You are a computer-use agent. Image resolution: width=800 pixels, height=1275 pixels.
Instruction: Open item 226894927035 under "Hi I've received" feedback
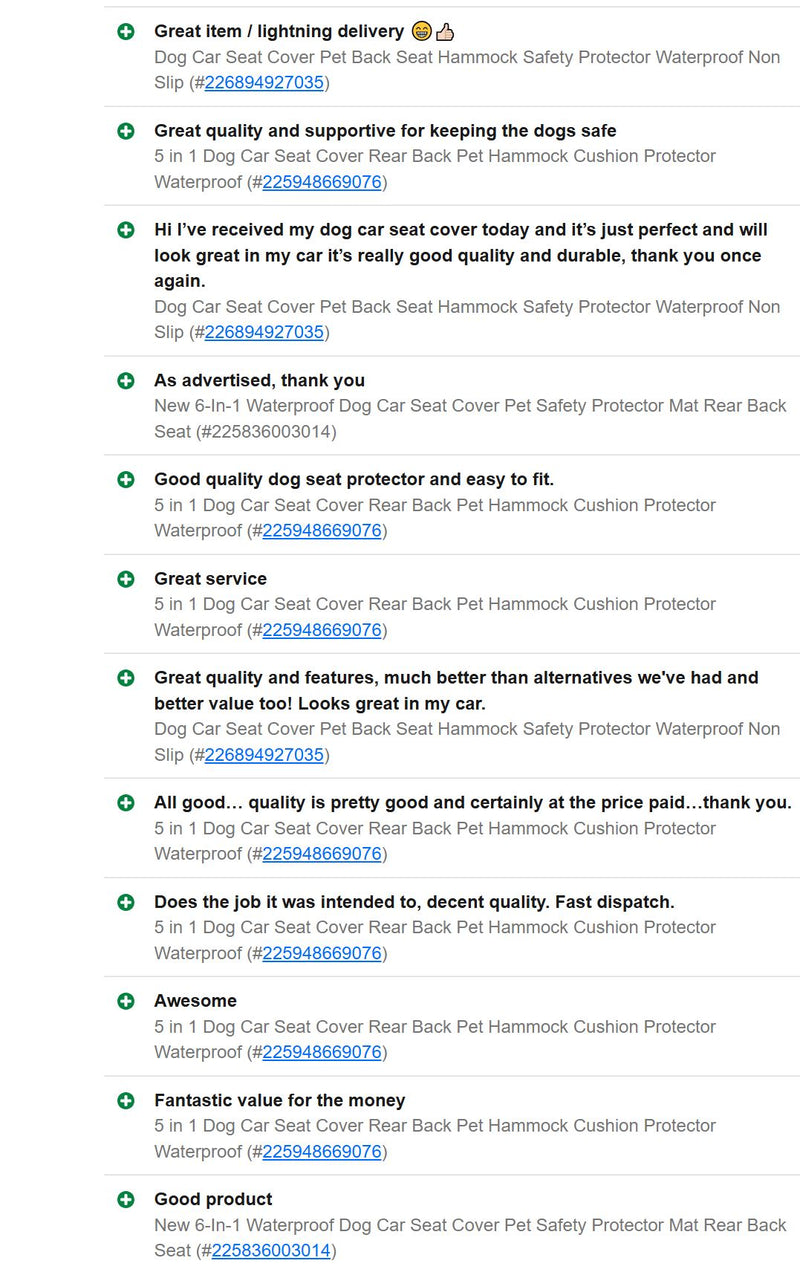264,332
